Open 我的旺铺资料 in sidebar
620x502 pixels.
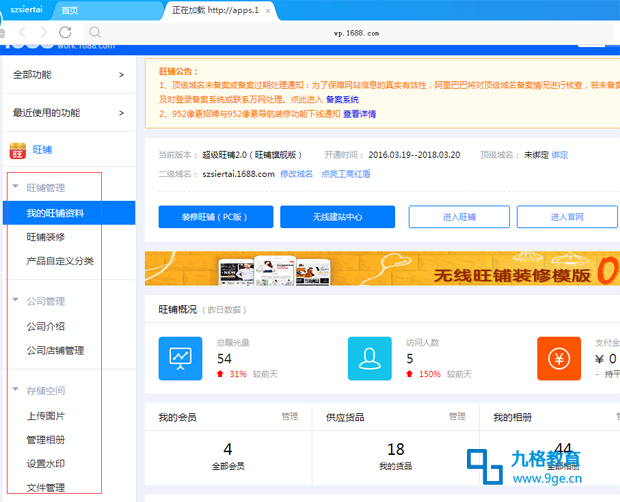click(69, 213)
